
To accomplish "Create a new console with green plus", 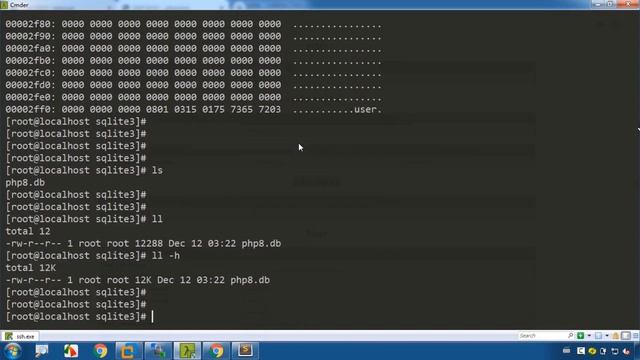I will coord(580,336).
